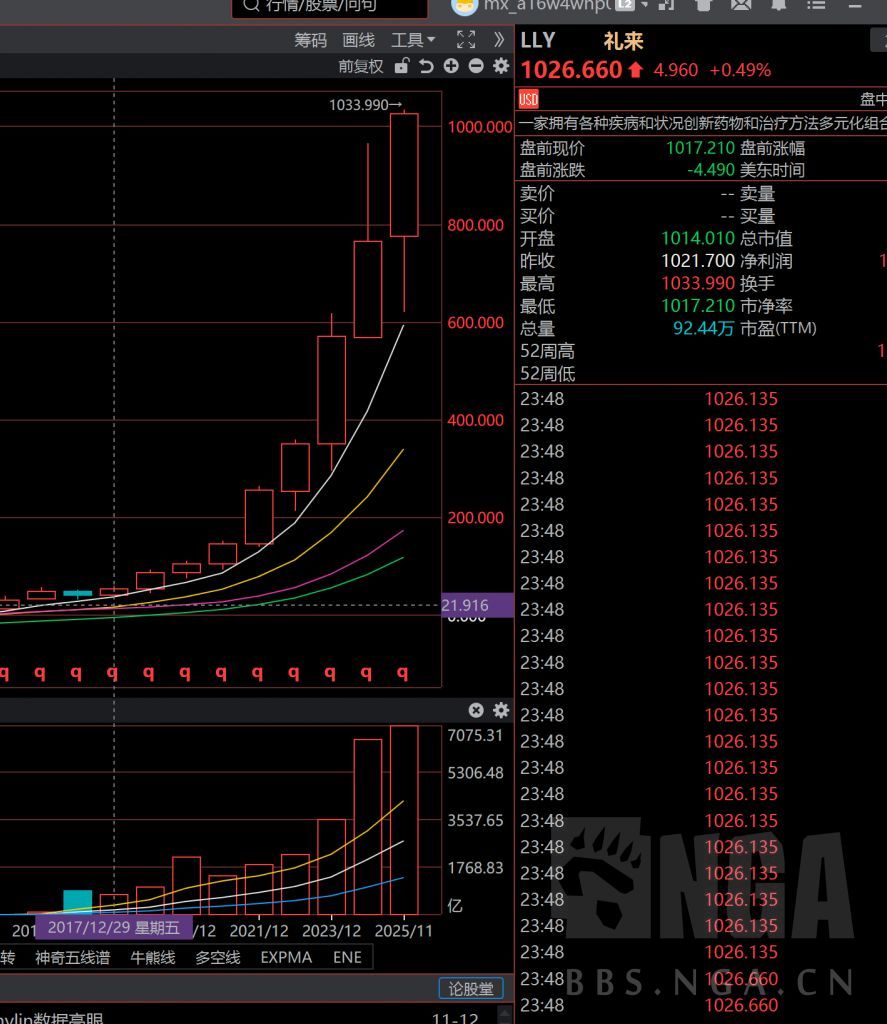The height and width of the screenshot is (1024, 887).
Task: Click the purple 21.916 crosshair price tag
Action: pos(477,605)
